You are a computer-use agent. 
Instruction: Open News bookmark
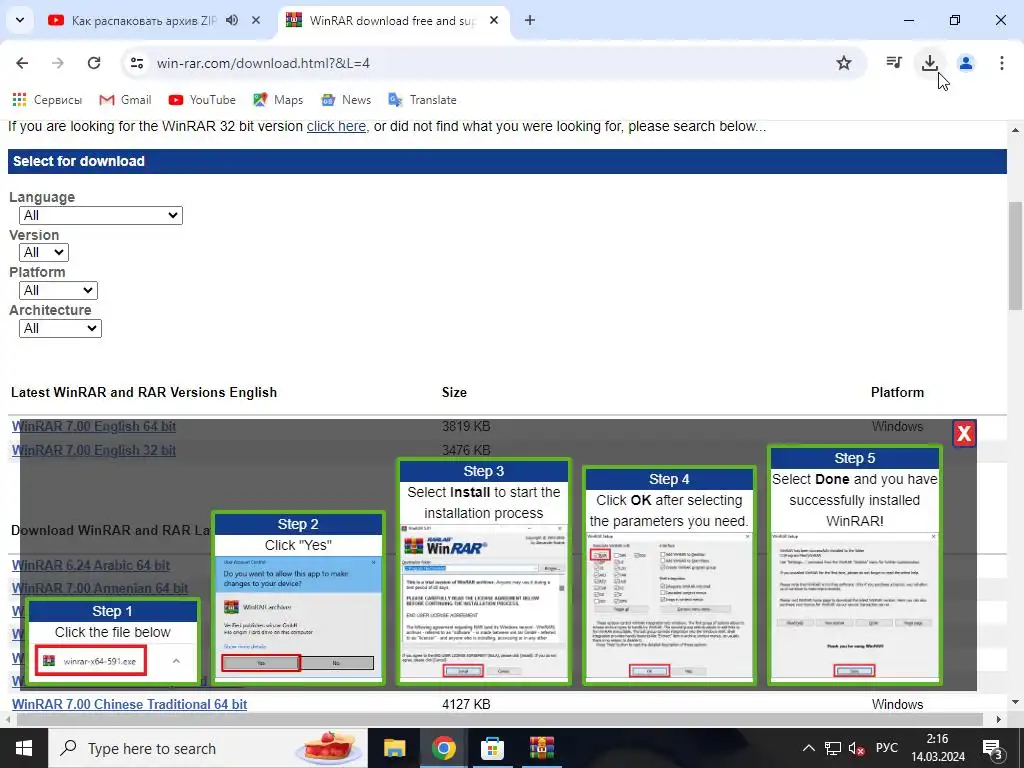346,100
